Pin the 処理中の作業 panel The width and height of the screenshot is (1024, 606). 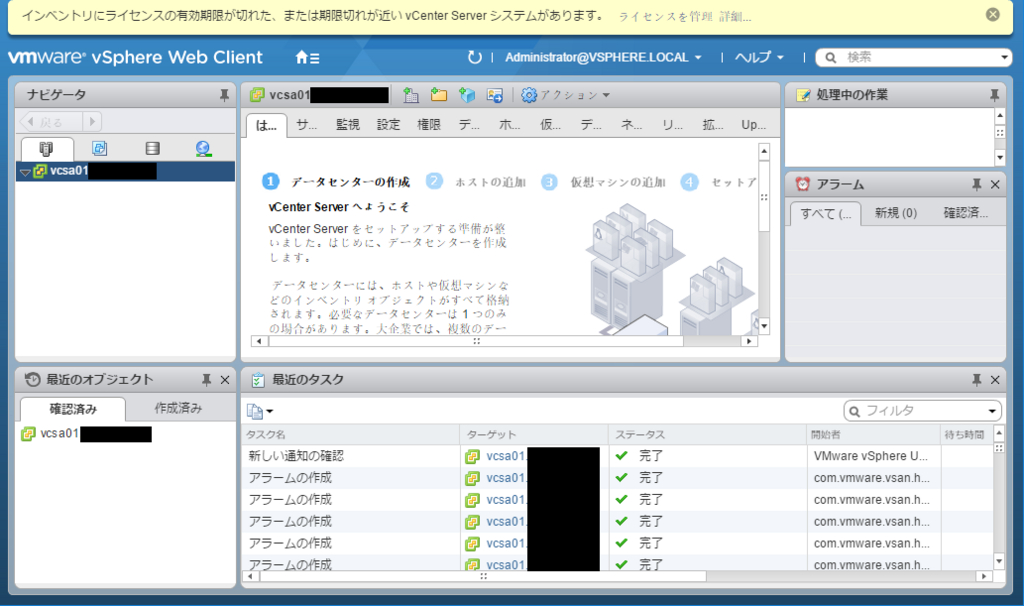click(x=994, y=95)
